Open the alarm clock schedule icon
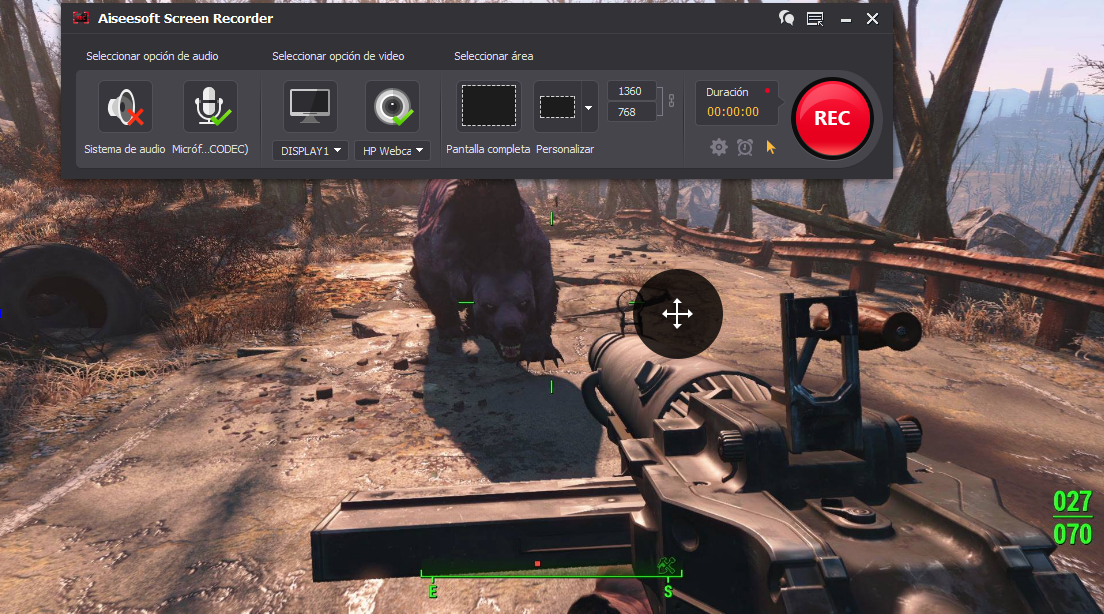This screenshot has height=614, width=1104. point(745,147)
